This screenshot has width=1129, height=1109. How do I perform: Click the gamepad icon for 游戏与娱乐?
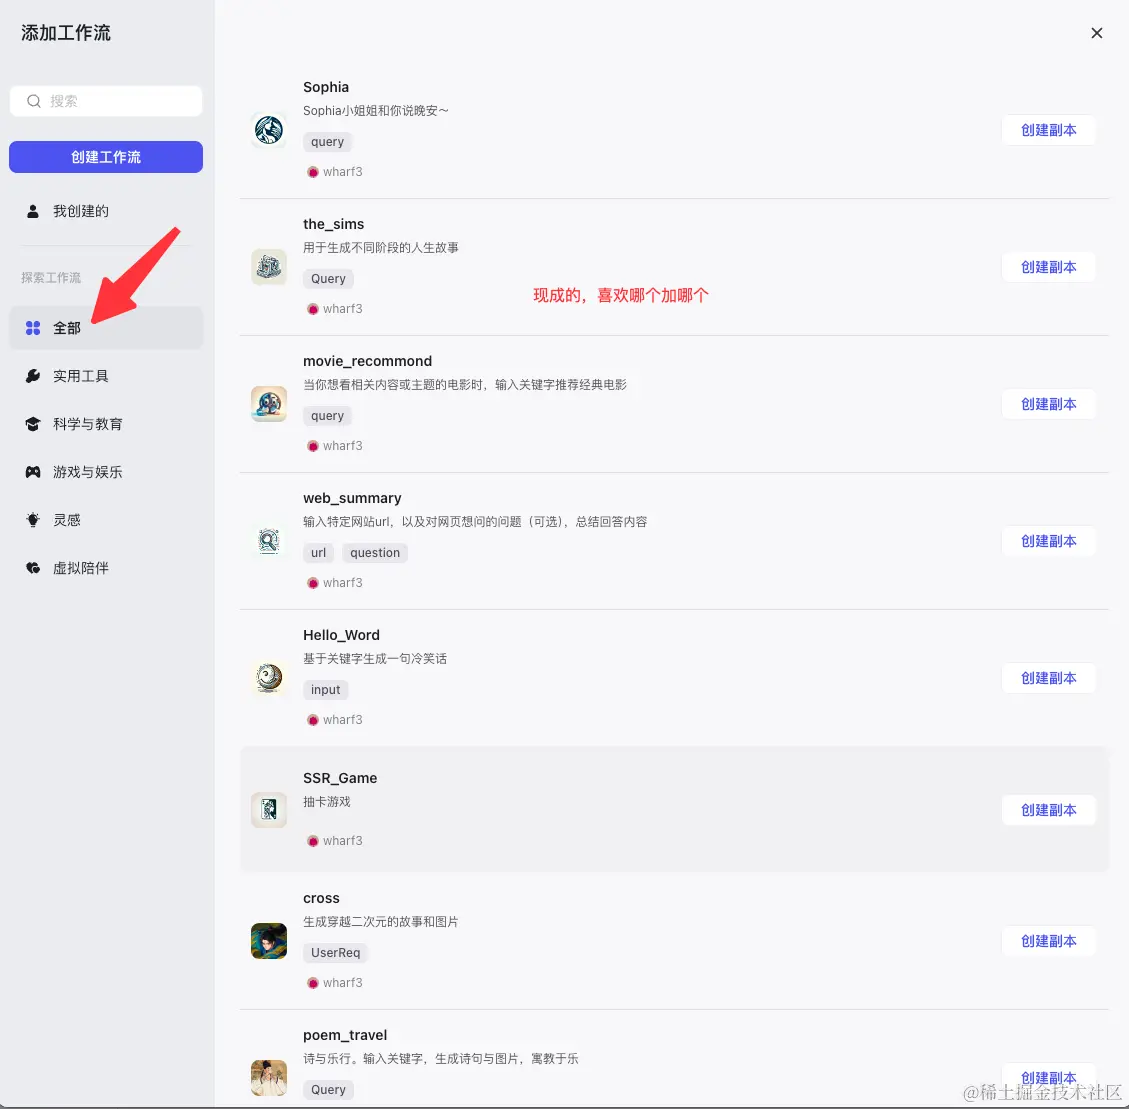click(32, 472)
